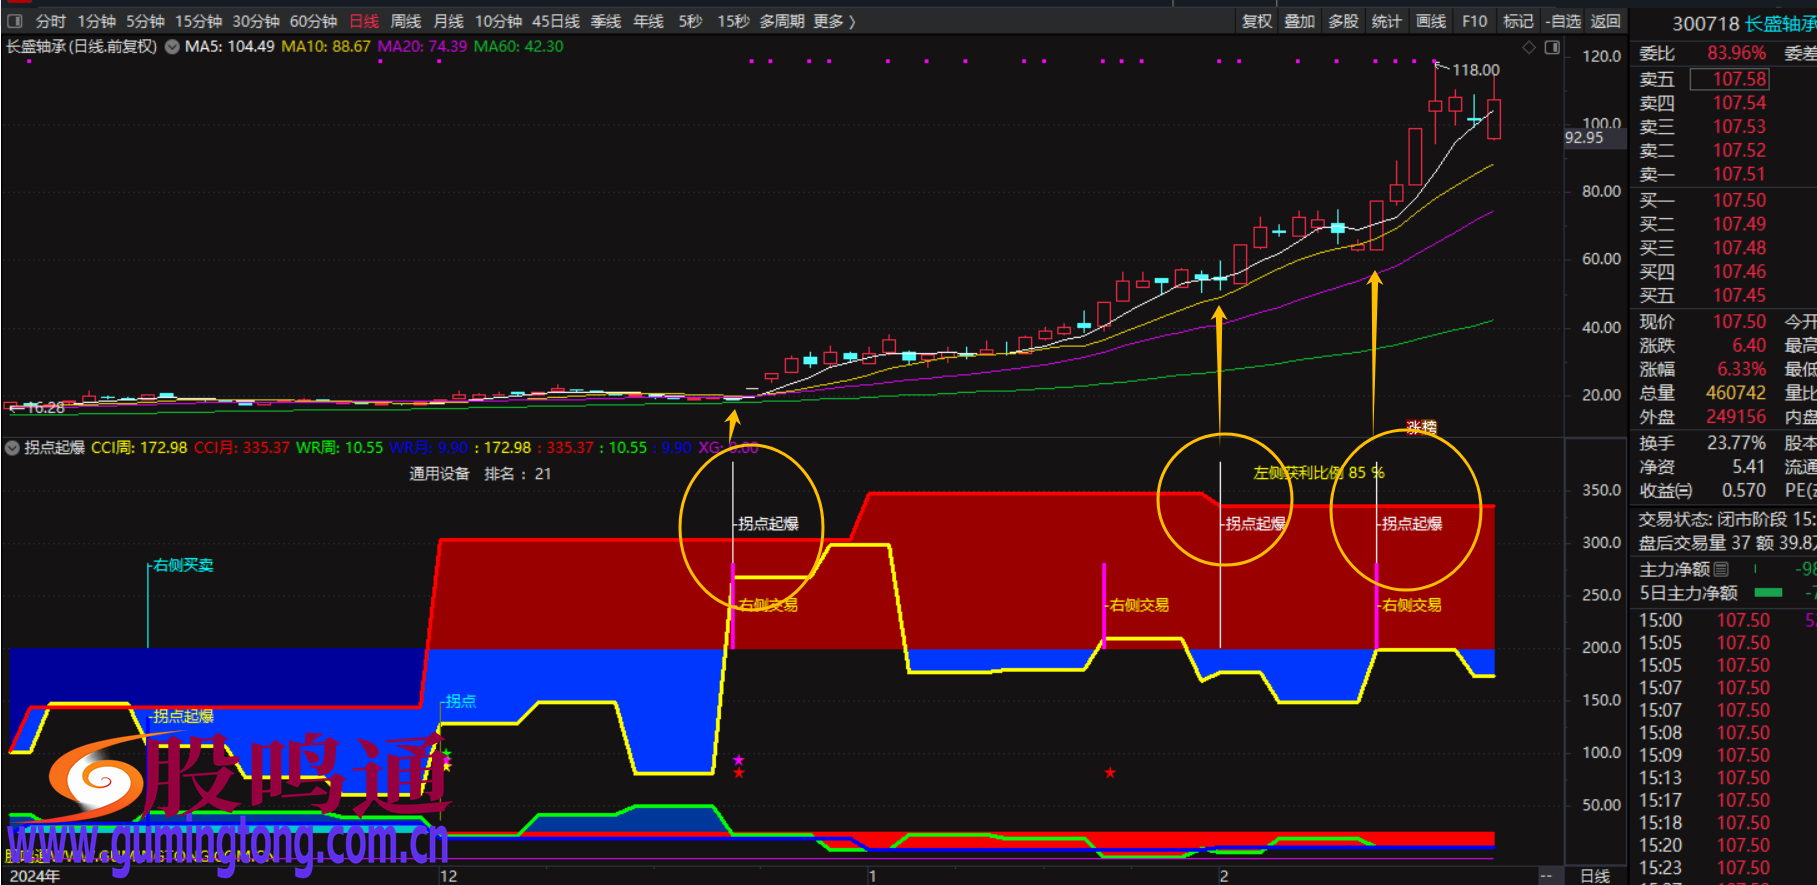
Task: Click the diamond icon at chart top-right
Action: point(1528,47)
